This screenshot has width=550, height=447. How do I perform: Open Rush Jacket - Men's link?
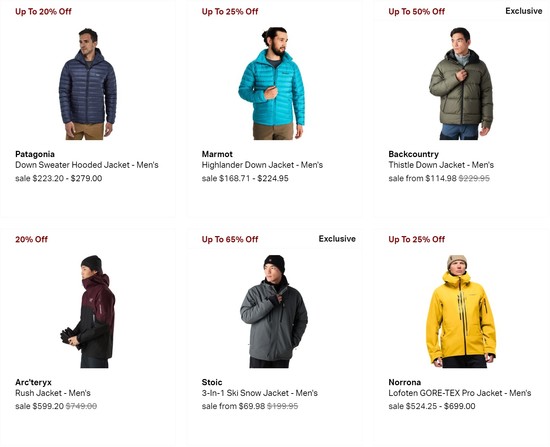[x=53, y=393]
